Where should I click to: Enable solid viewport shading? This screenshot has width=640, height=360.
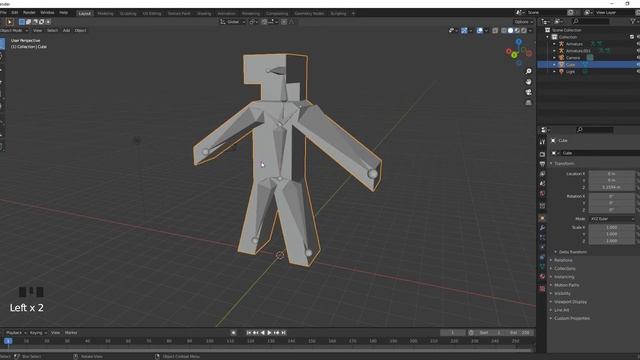pyautogui.click(x=510, y=30)
